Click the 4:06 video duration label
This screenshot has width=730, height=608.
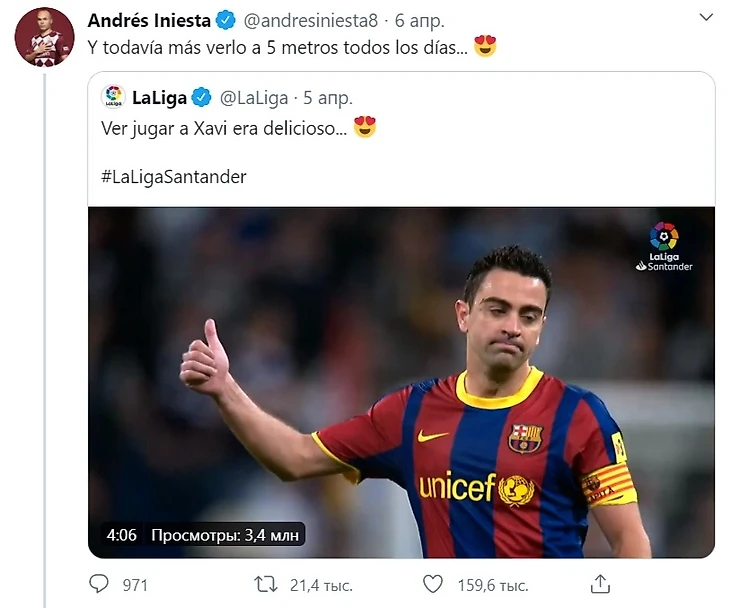121,535
